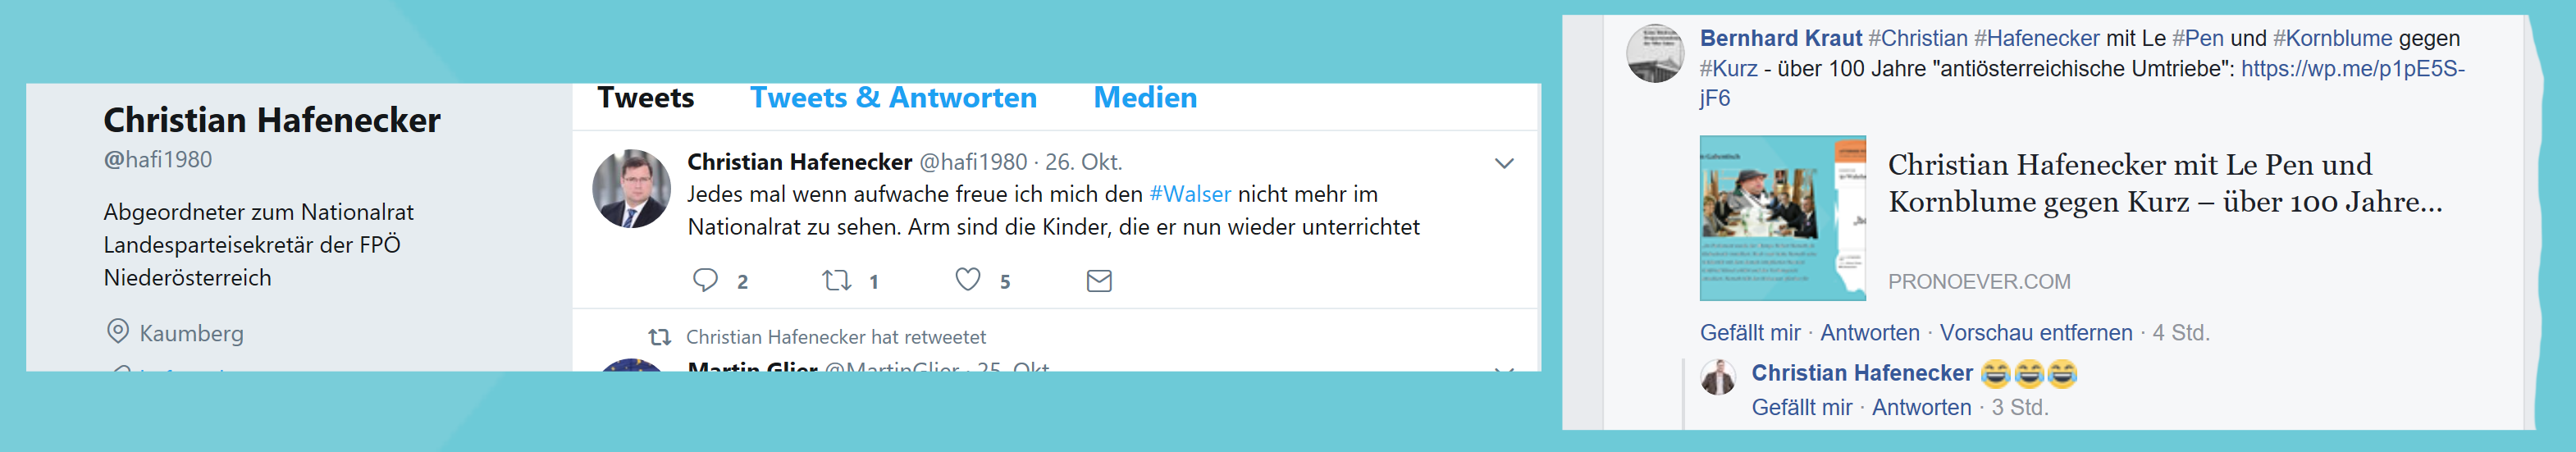Send the tweet via direct message envelope

[x=1098, y=281]
